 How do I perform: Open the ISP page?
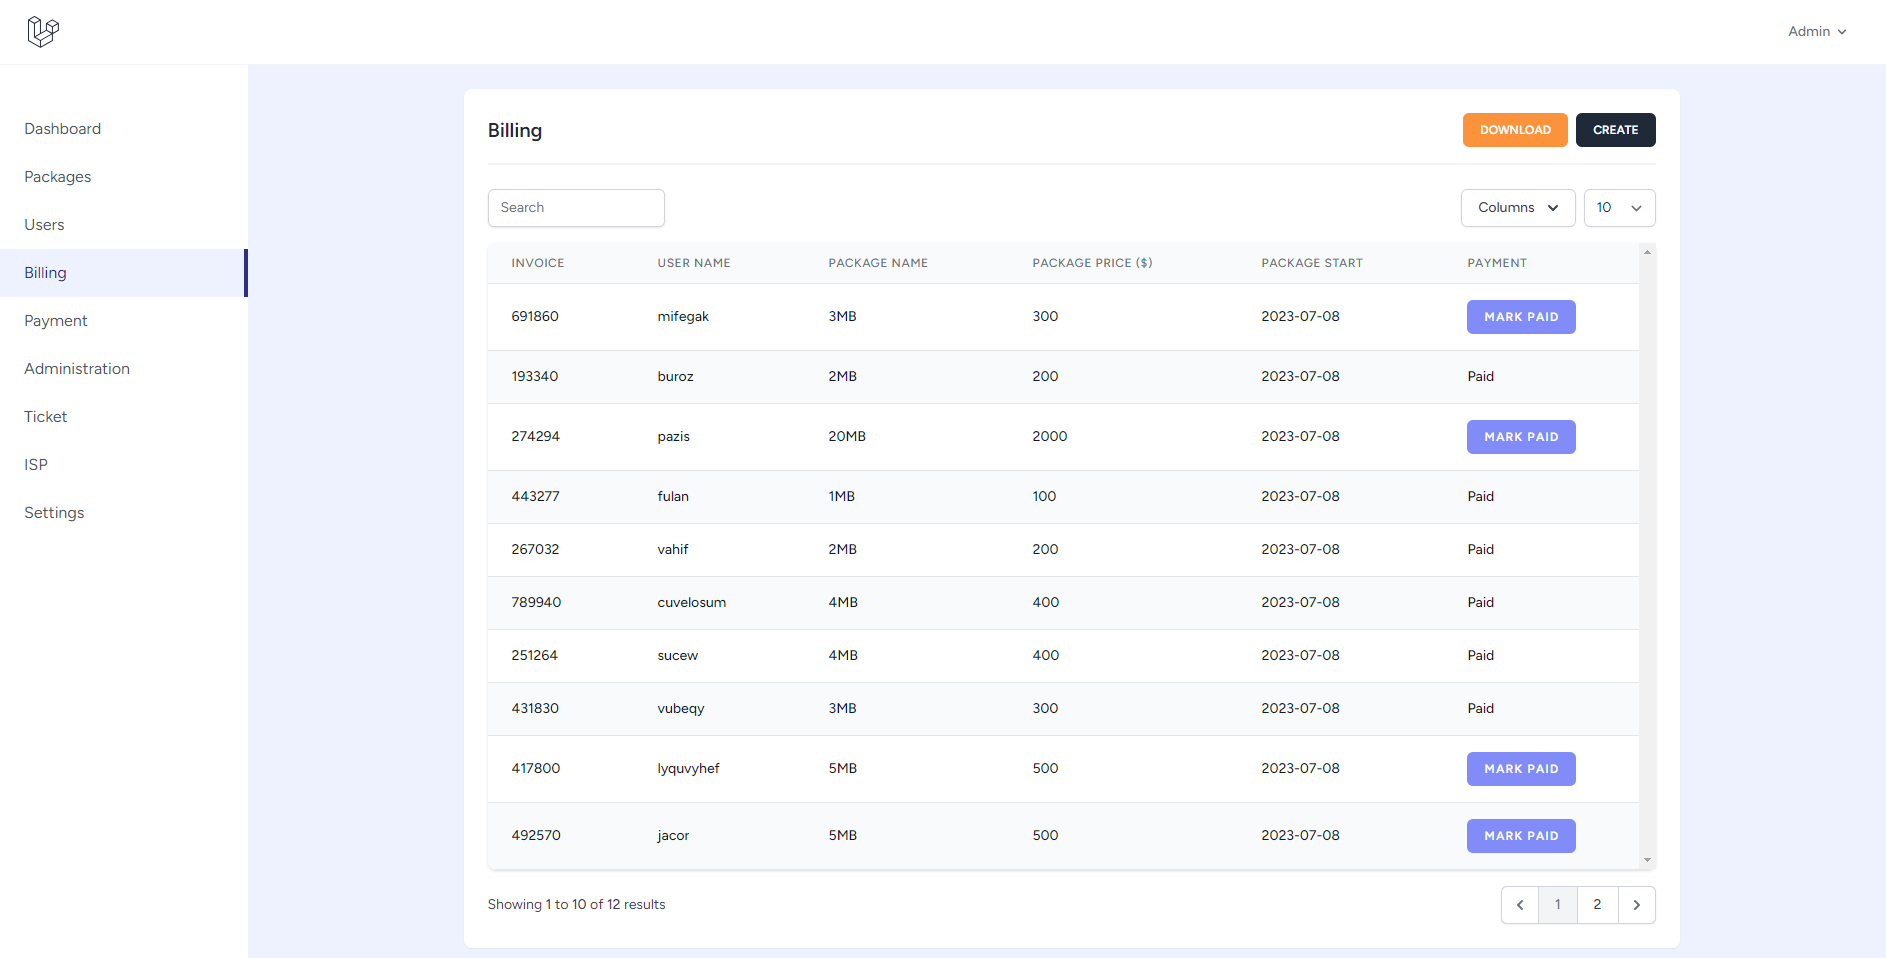point(35,464)
